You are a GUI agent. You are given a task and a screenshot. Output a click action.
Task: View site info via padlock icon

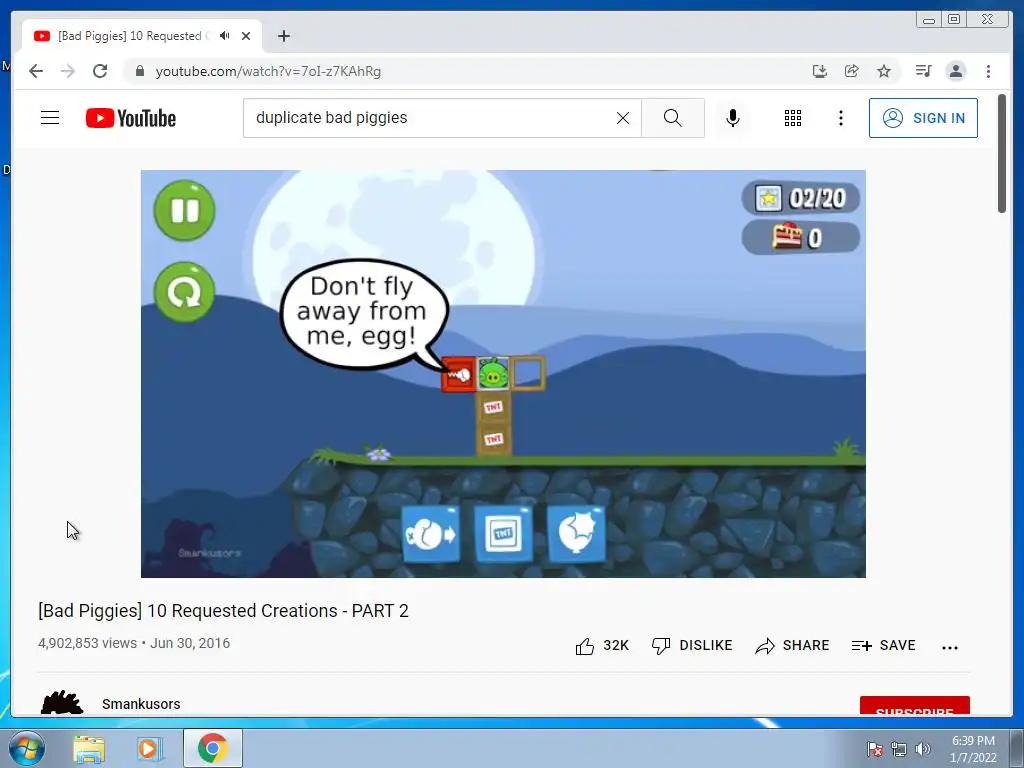pyautogui.click(x=139, y=71)
